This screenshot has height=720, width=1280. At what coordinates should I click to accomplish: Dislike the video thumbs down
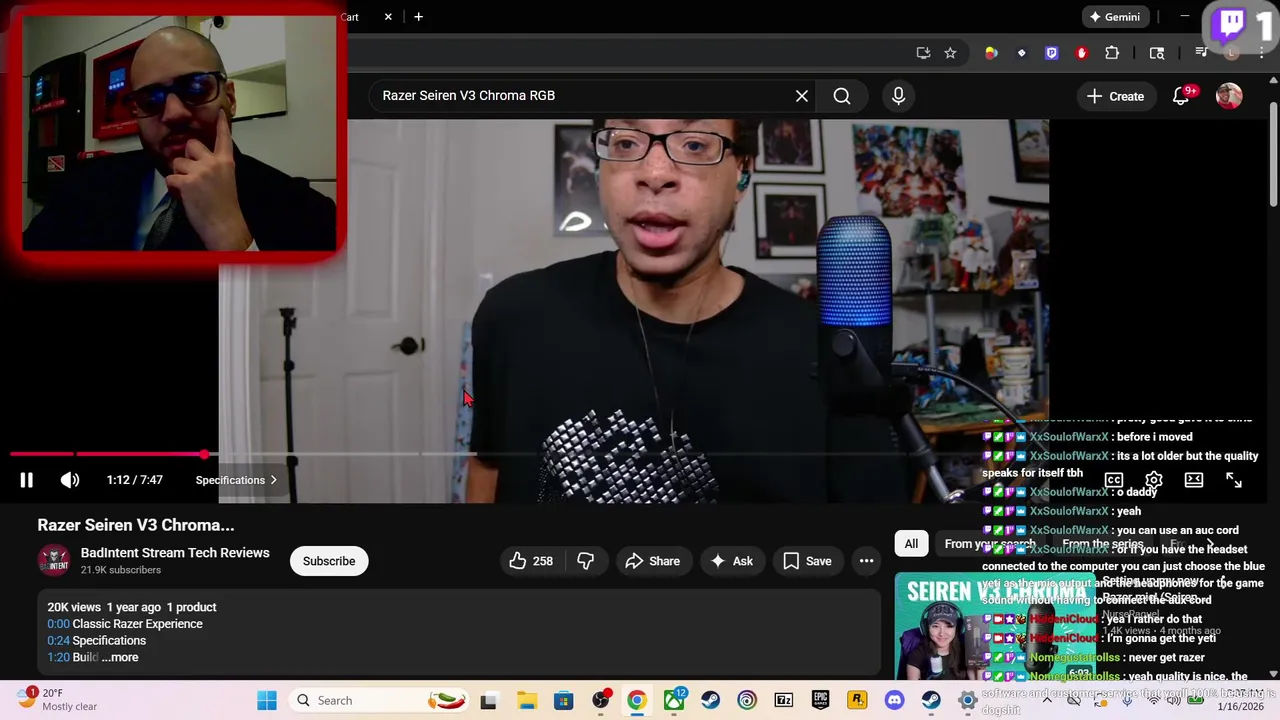point(586,561)
